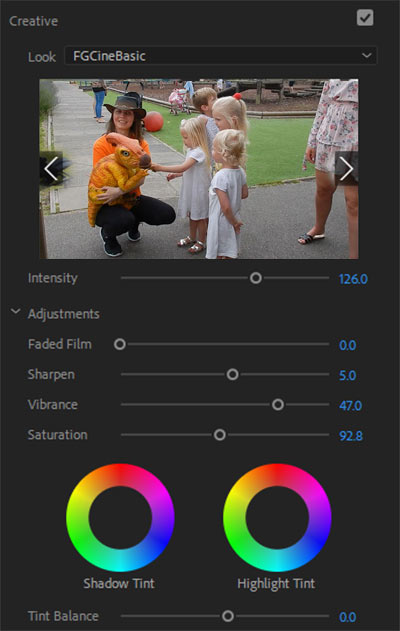Viewport: 400px width, 631px height.
Task: Click the Faded Film slider handle
Action: (x=120, y=344)
